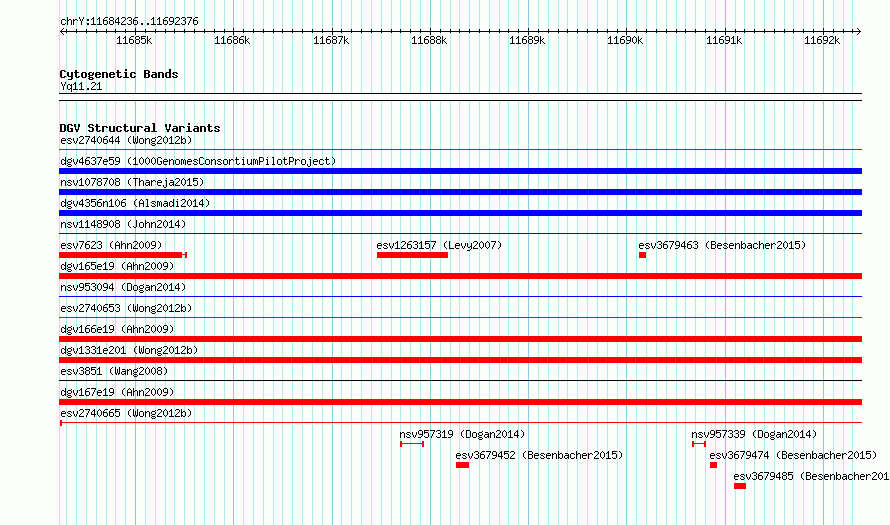This screenshot has width=890, height=525.
Task: Click the 11688k ruler position
Action: [429, 40]
